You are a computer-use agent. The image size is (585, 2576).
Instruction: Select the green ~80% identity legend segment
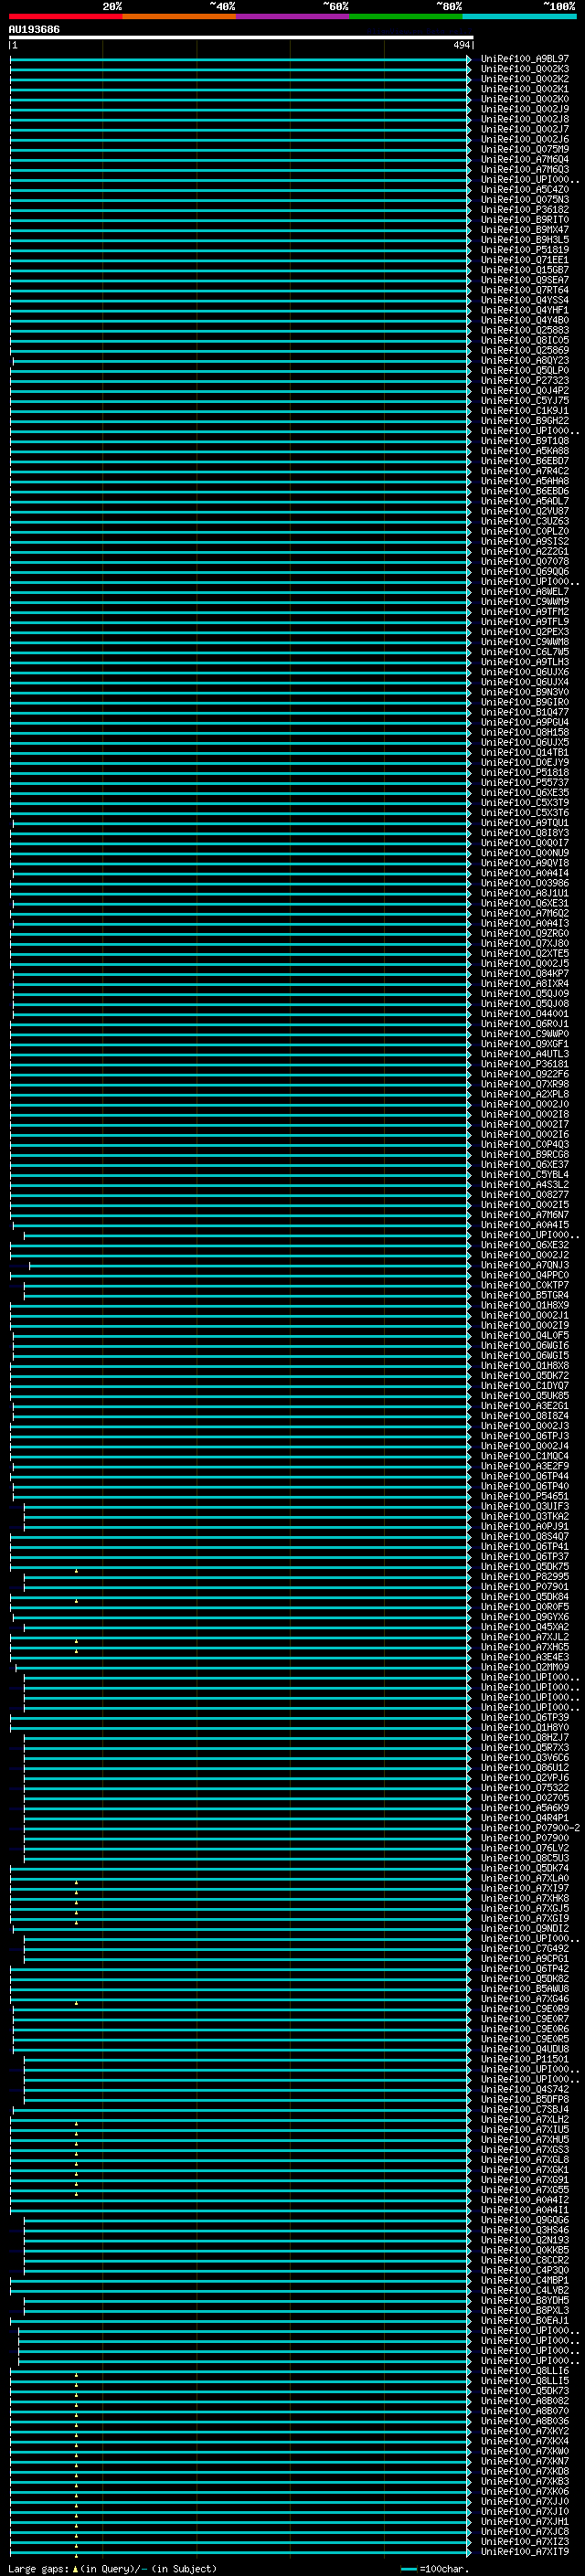click(x=406, y=16)
